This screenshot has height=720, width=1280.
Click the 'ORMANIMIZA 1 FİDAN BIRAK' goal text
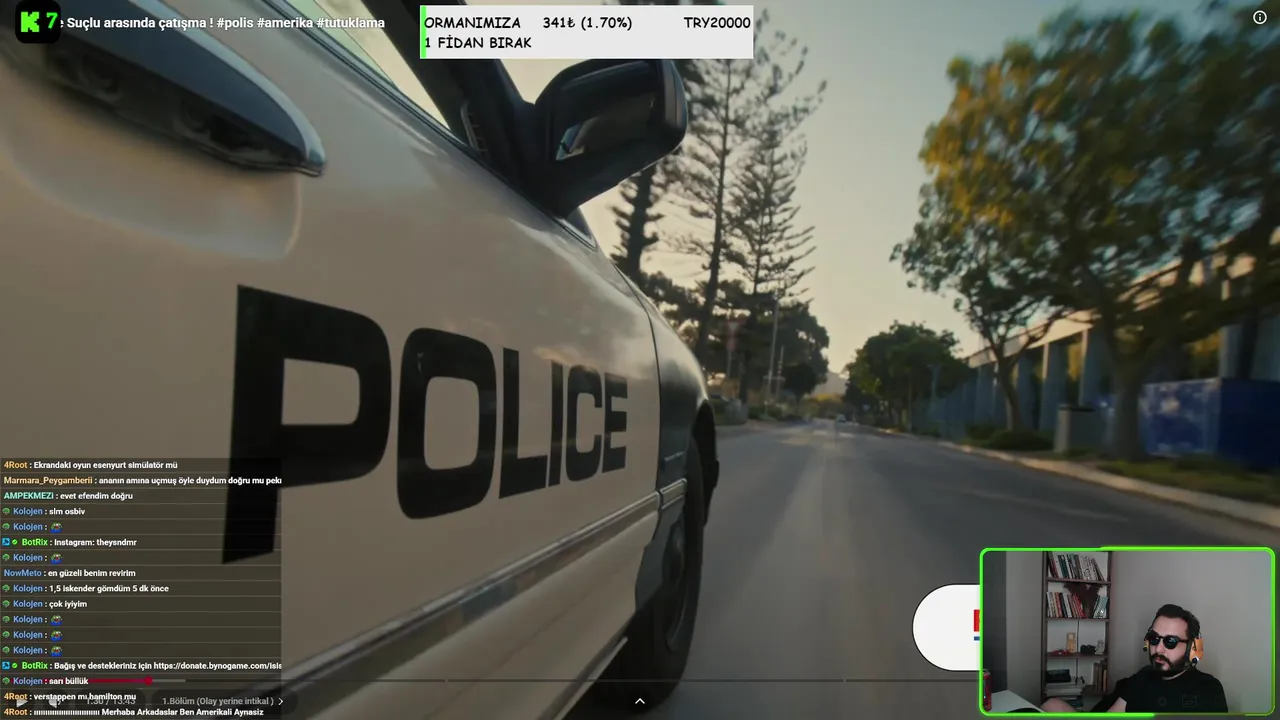[478, 33]
